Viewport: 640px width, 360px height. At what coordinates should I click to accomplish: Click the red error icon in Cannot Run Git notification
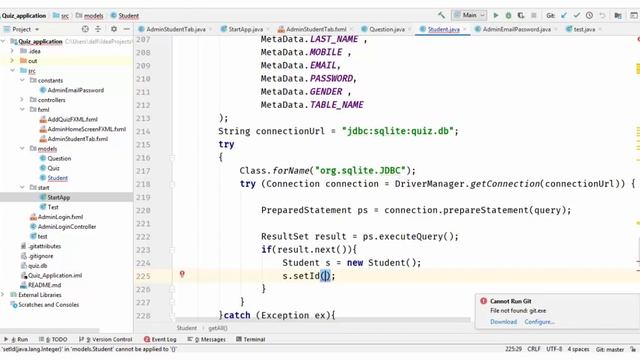(484, 301)
